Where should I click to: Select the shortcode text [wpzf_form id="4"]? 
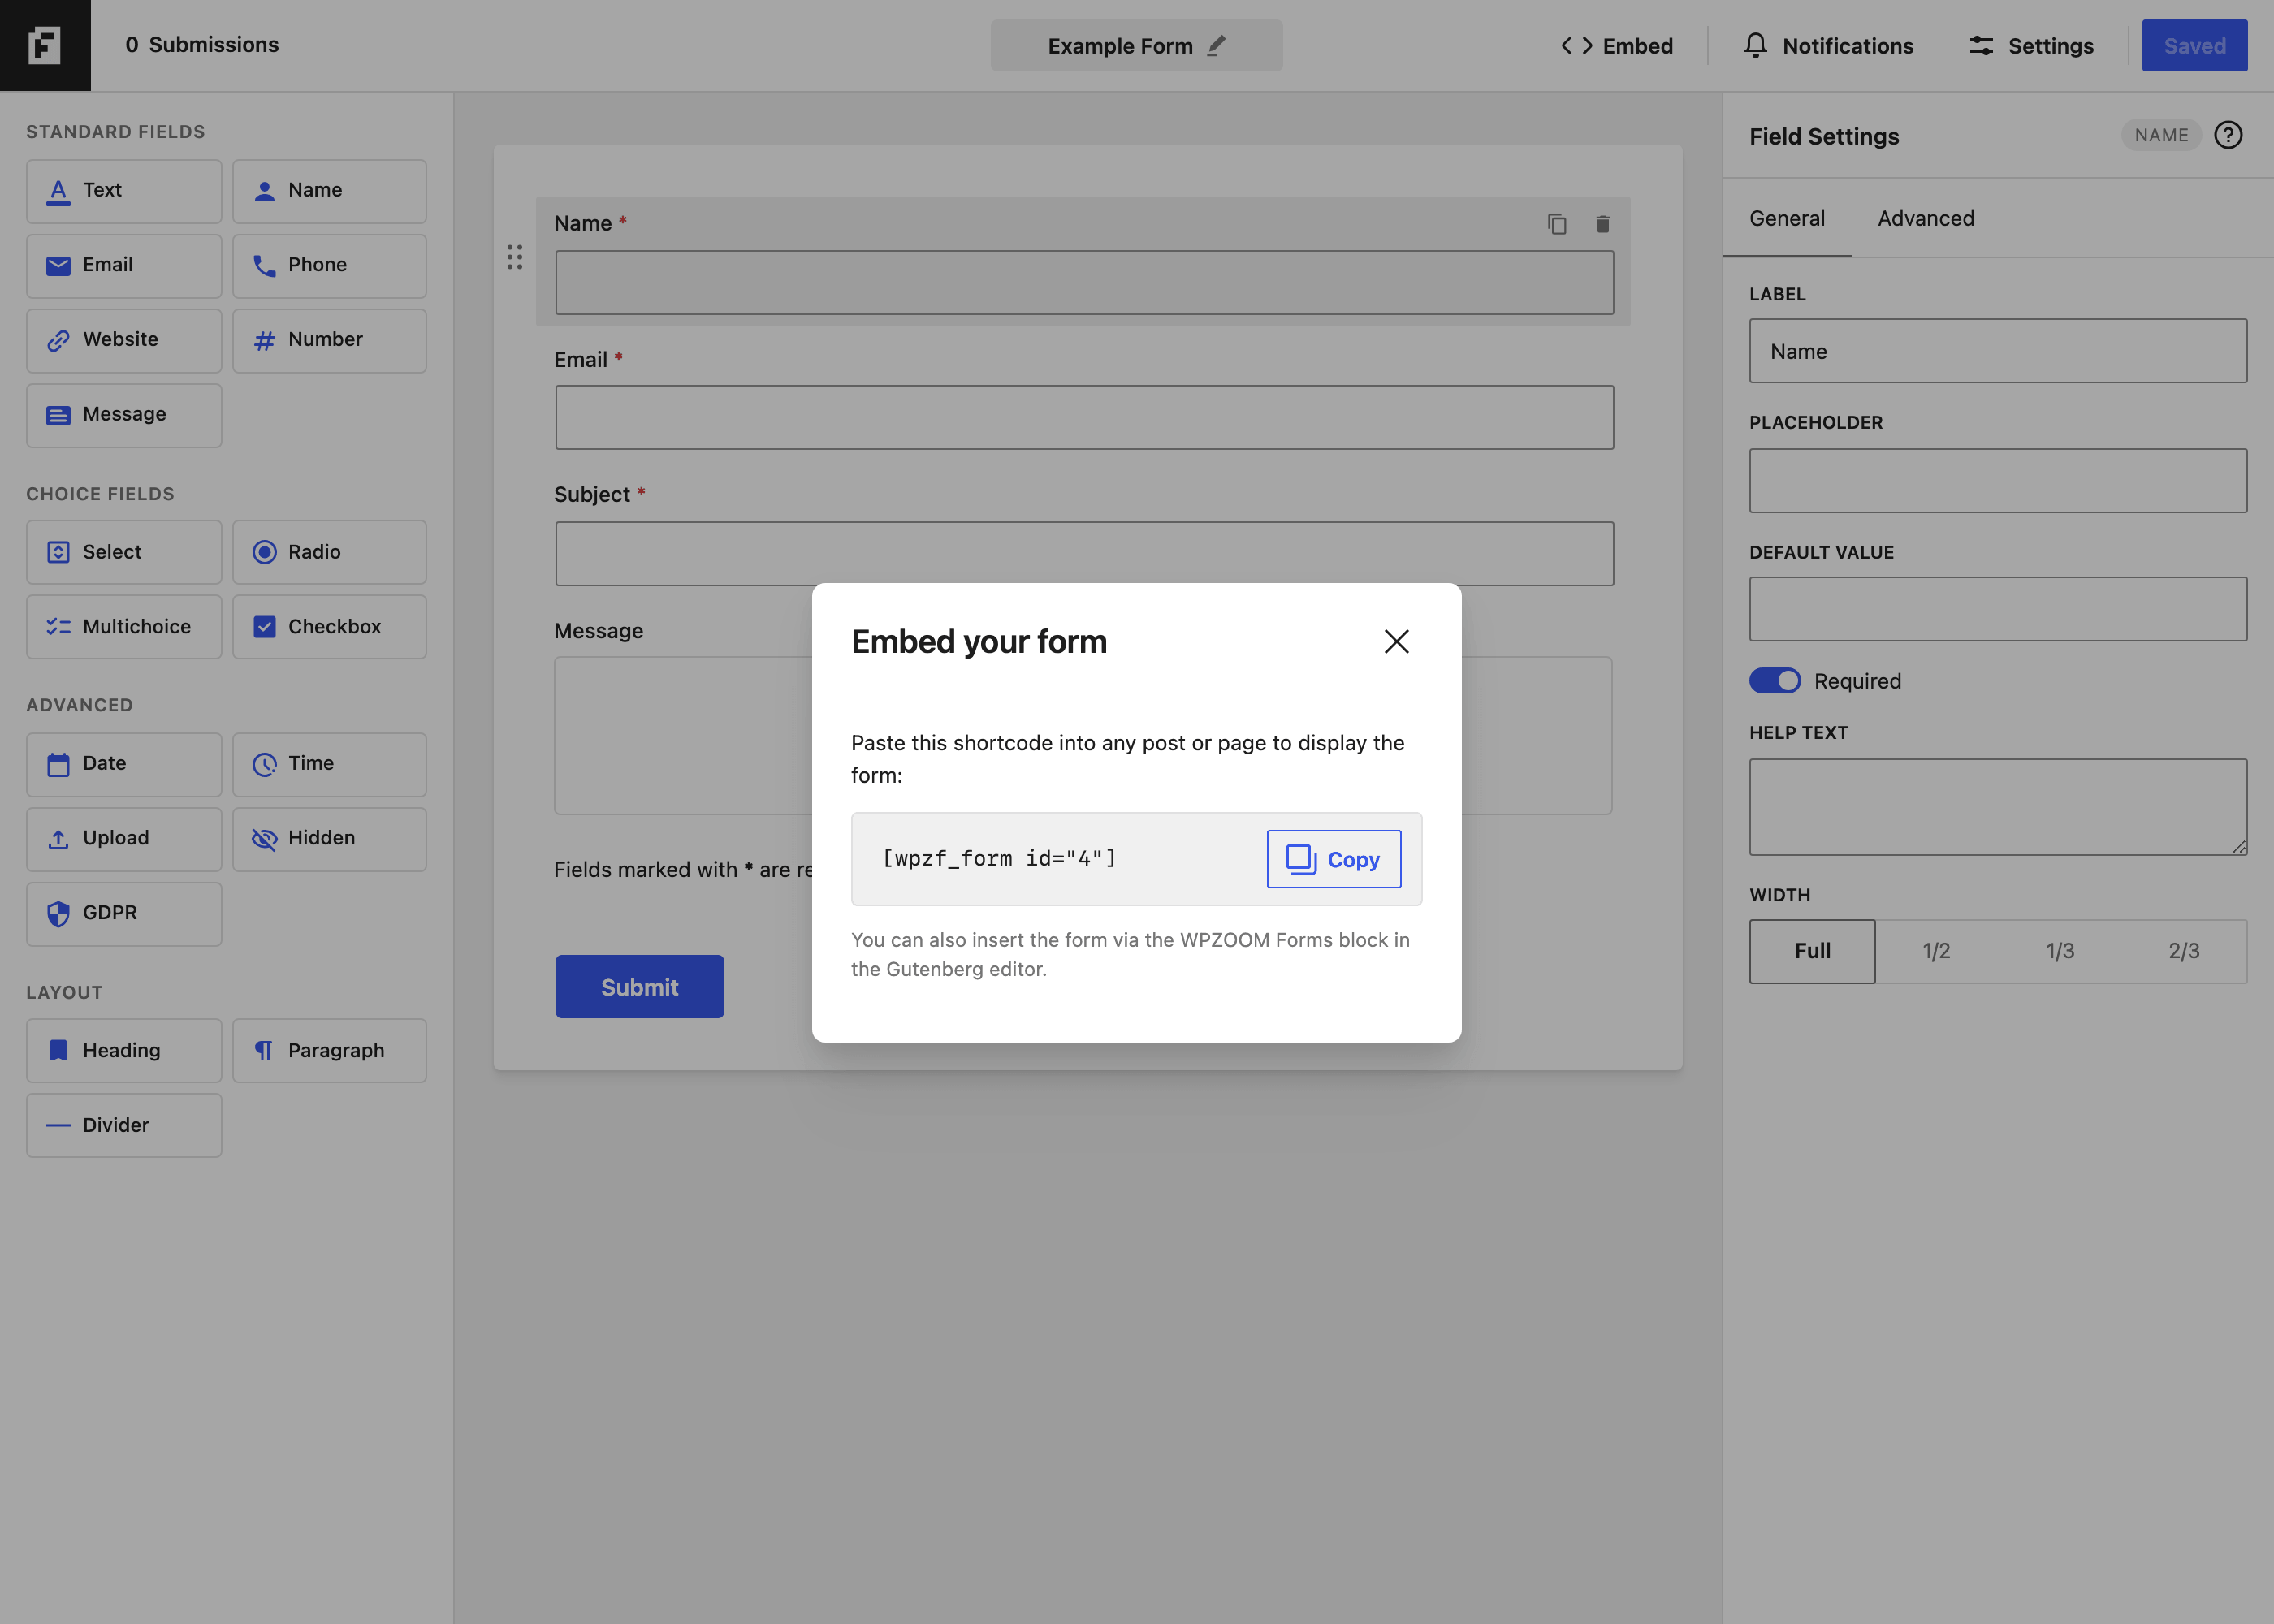tap(999, 858)
